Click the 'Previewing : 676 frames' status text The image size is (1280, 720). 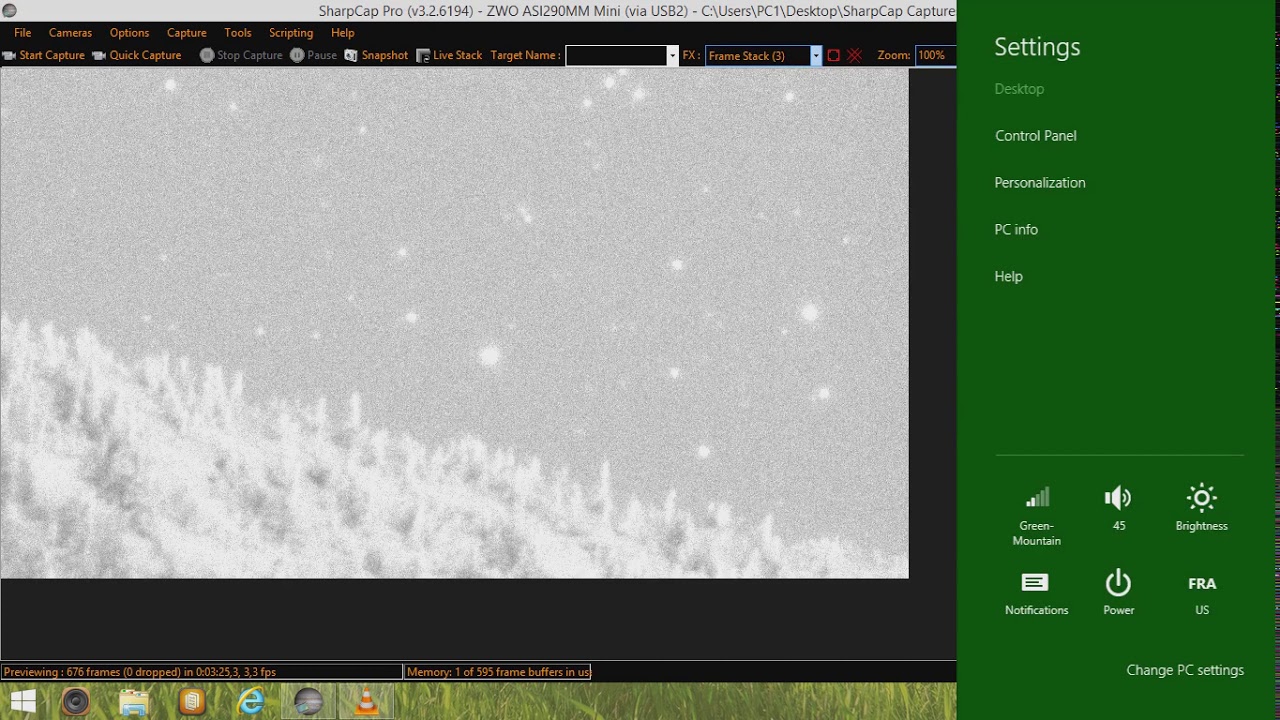[201, 672]
